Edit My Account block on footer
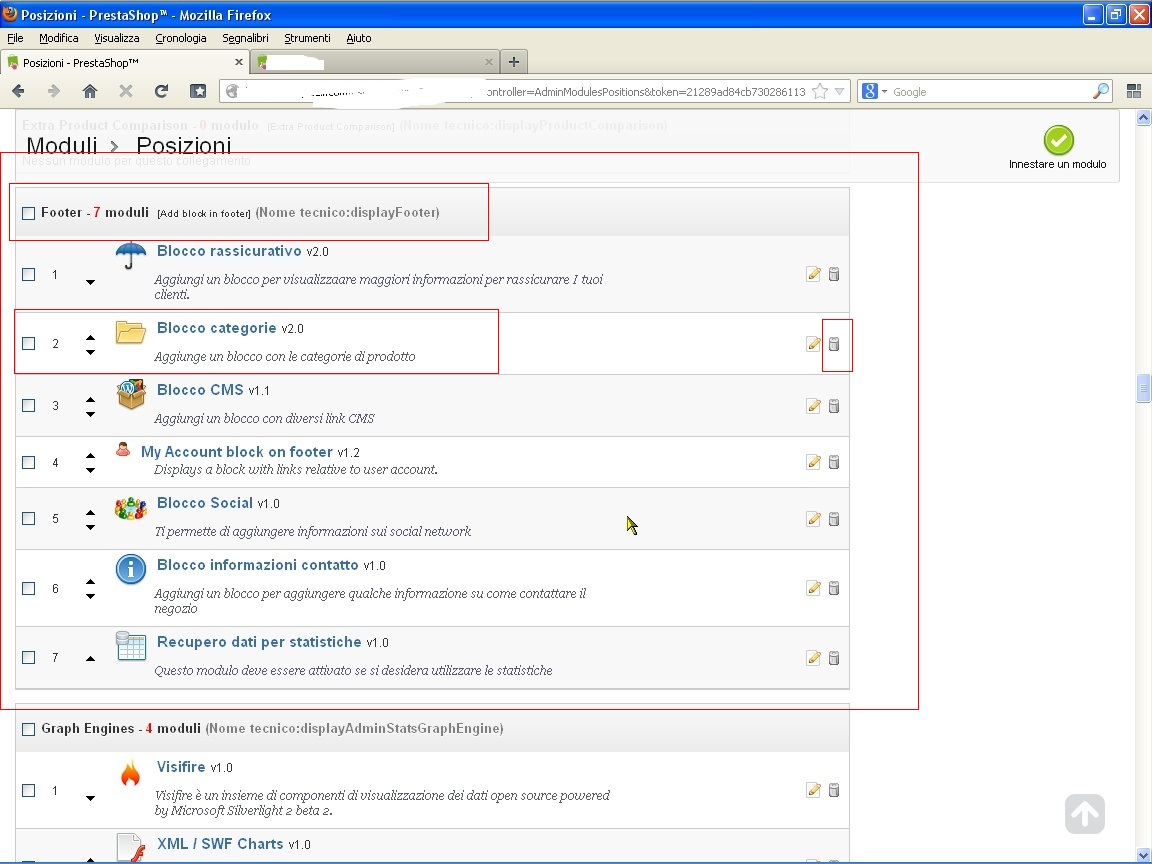1152x864 pixels. [x=813, y=461]
